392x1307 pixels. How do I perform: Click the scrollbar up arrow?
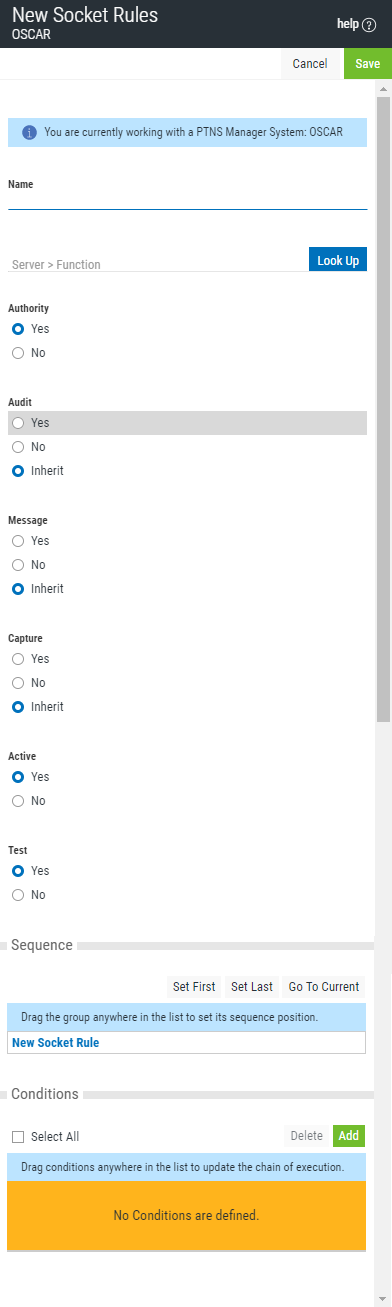coord(383,89)
